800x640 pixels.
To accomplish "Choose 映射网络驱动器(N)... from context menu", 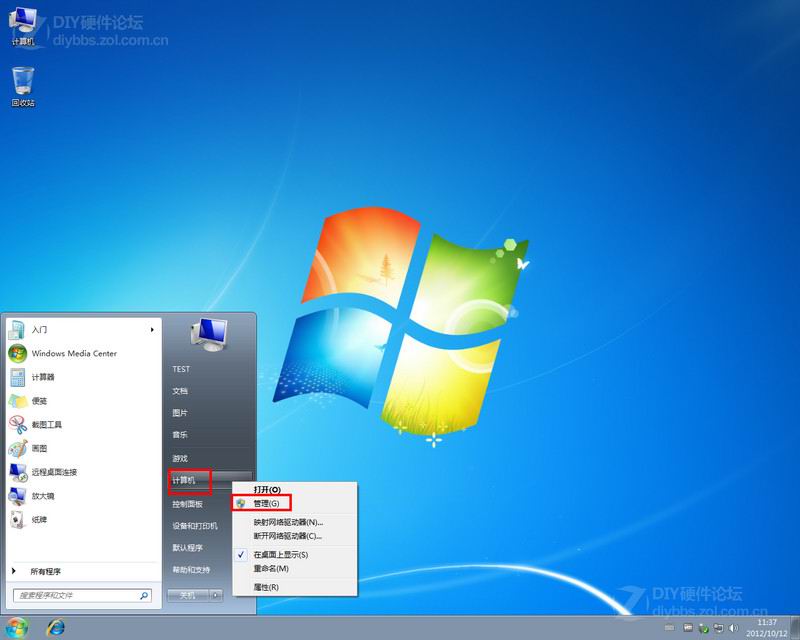I will pos(294,522).
